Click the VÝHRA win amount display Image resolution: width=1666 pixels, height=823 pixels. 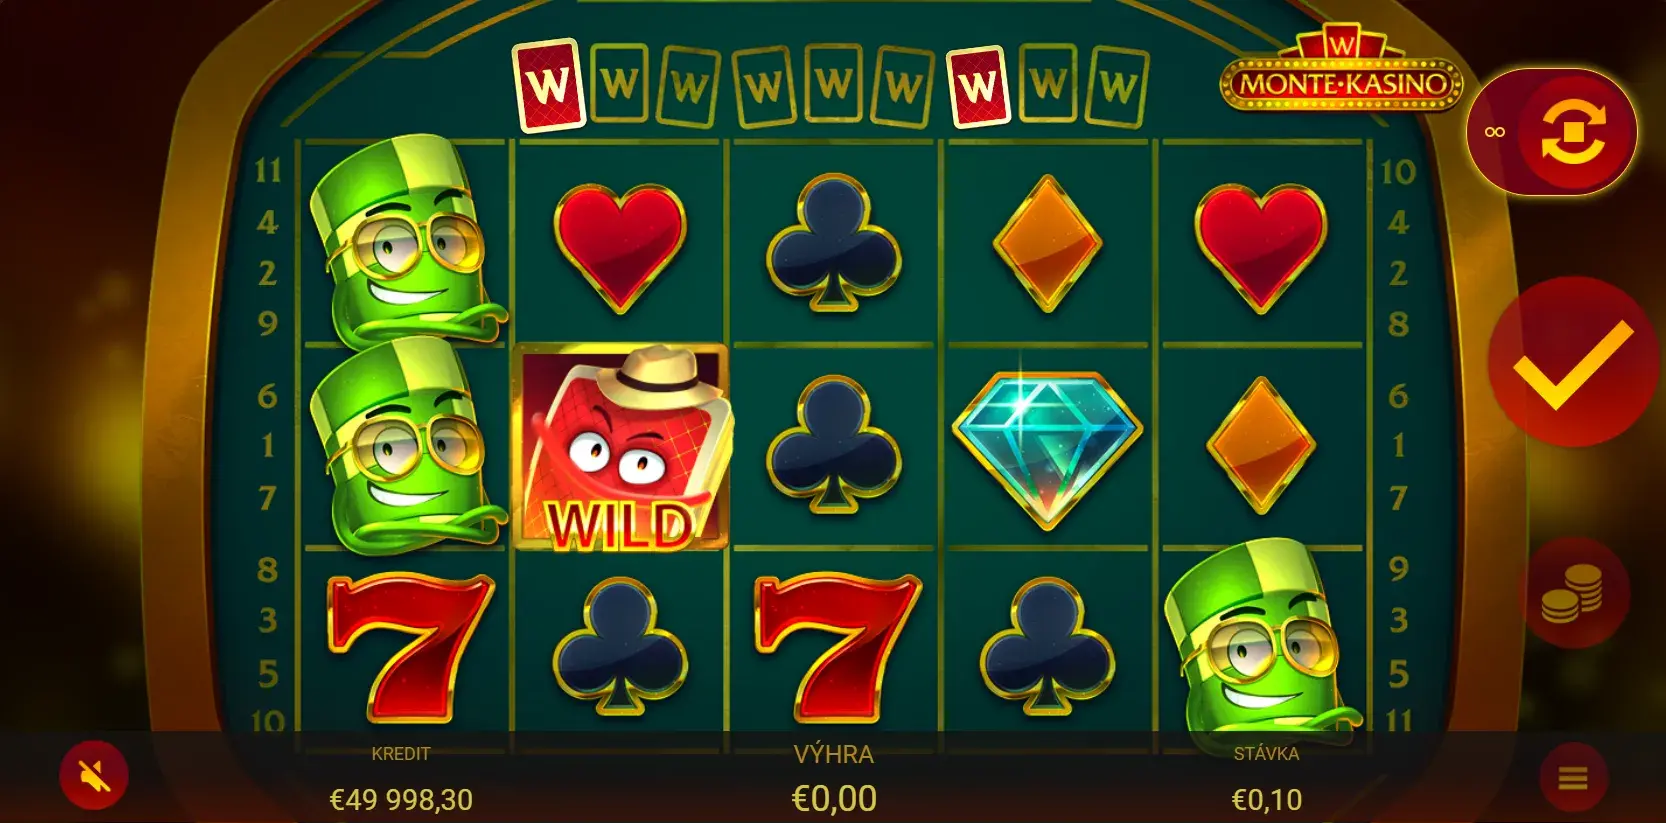tap(834, 780)
